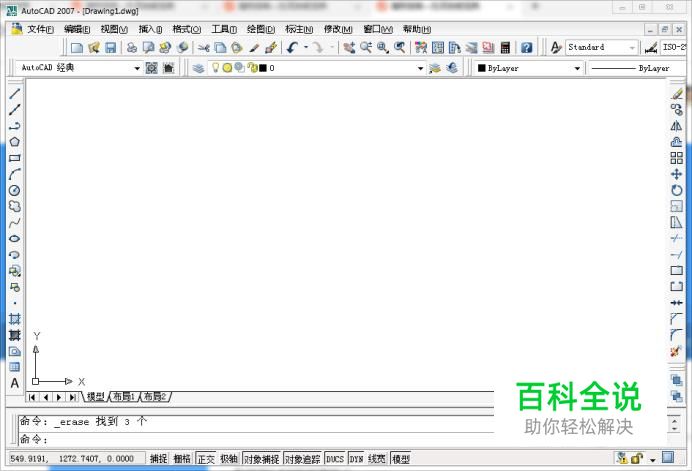Expand the undo history dropdown arrow
This screenshot has height=471, width=692.
[306, 47]
